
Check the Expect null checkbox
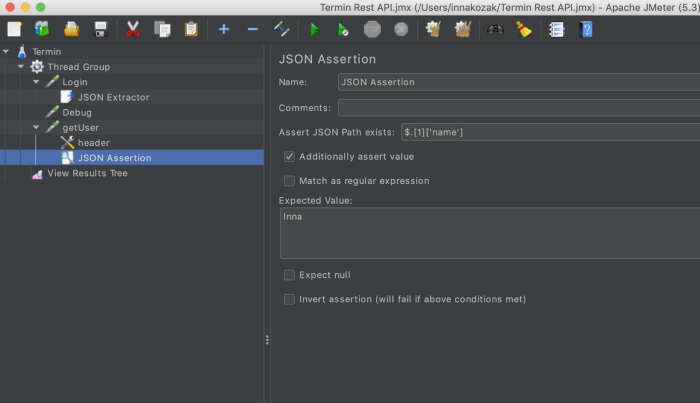pos(289,275)
